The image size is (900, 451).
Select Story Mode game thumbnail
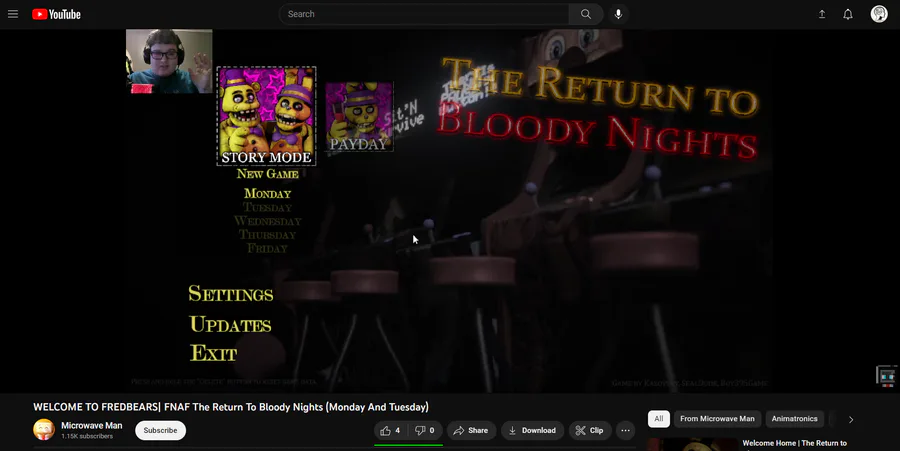266,116
